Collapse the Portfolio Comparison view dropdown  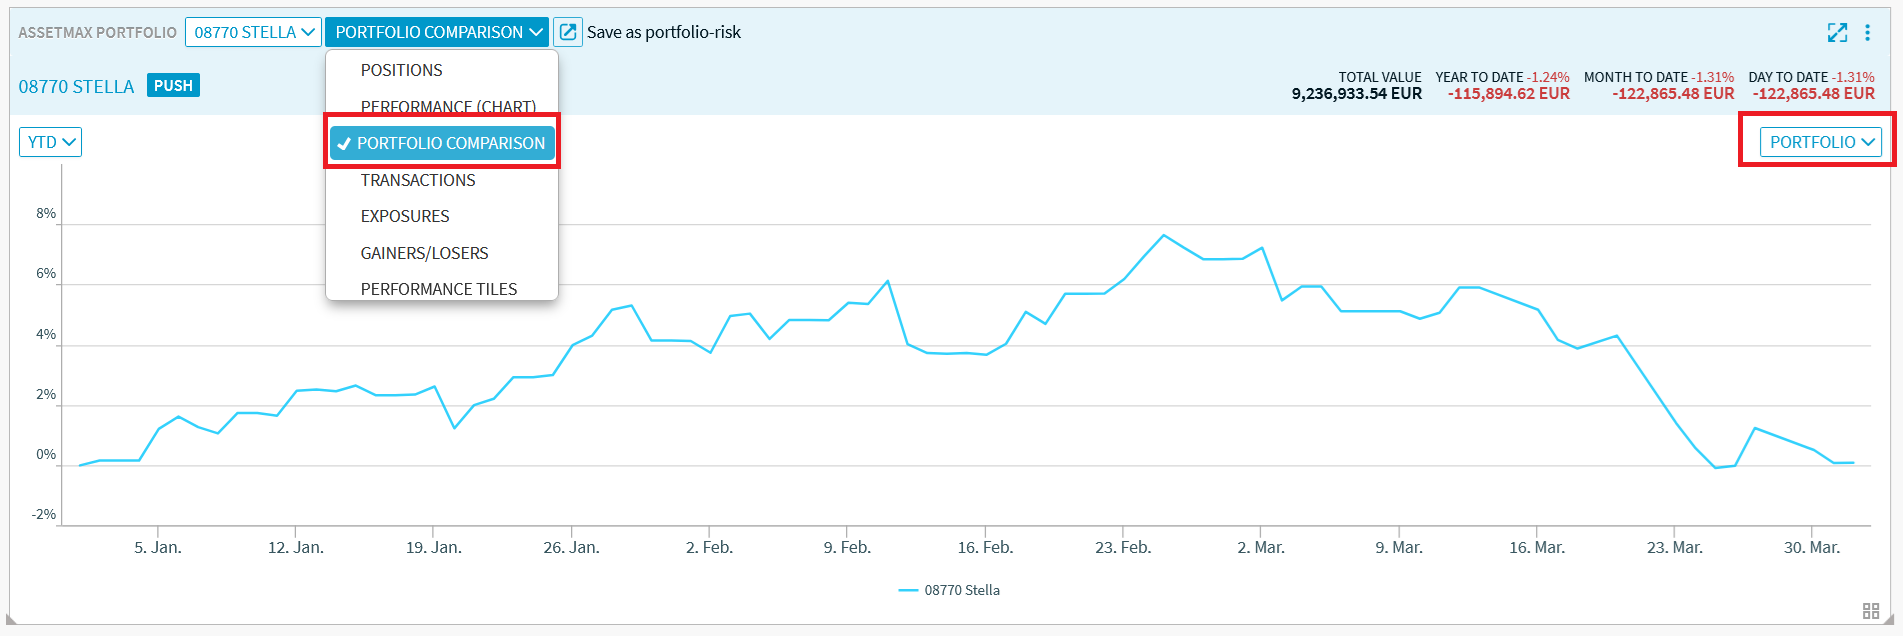(437, 32)
